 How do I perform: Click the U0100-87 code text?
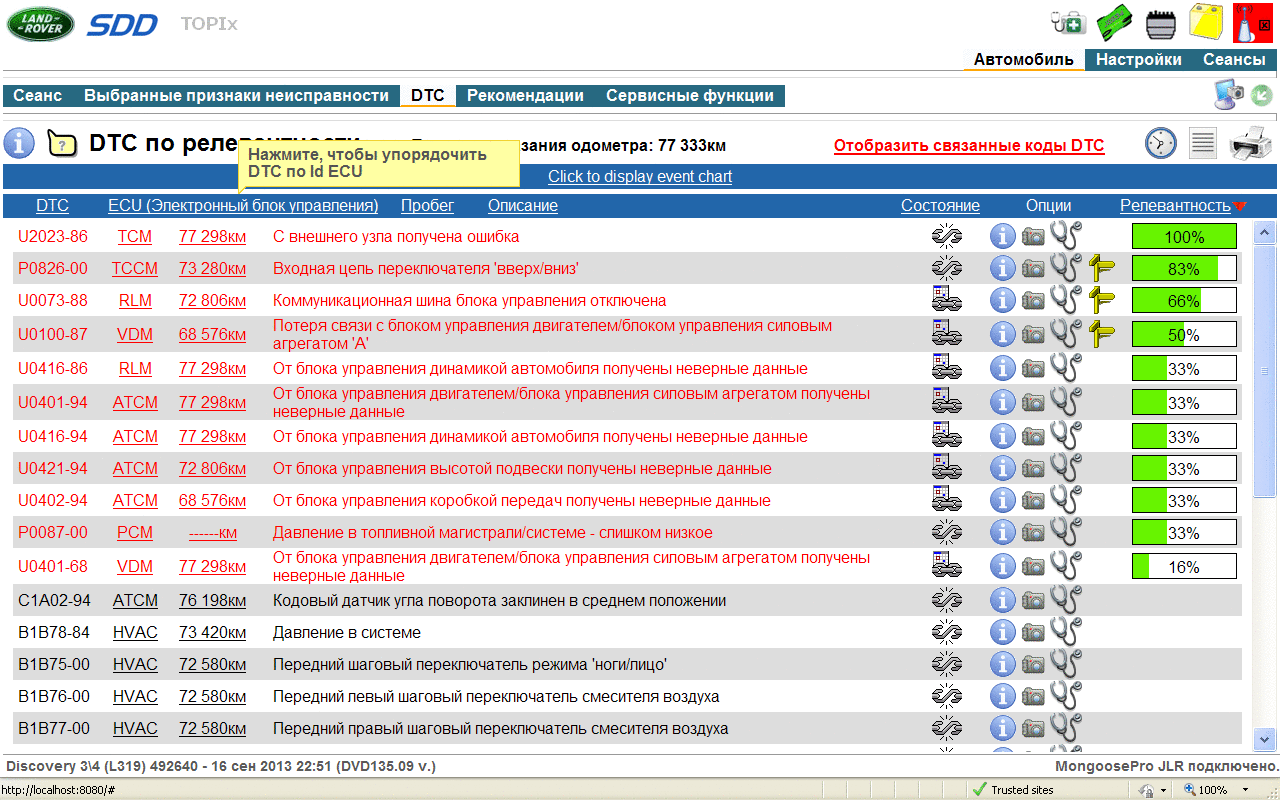(x=53, y=334)
